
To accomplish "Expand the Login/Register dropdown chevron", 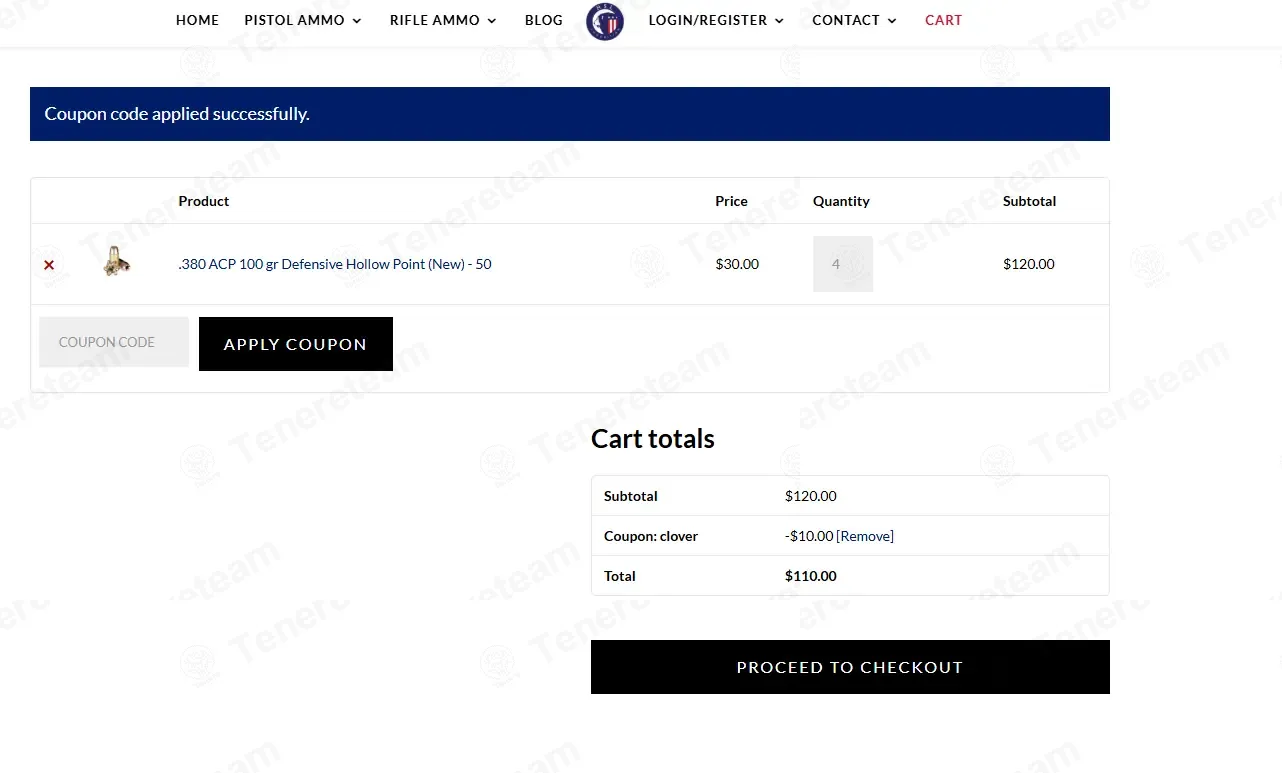I will (x=780, y=21).
